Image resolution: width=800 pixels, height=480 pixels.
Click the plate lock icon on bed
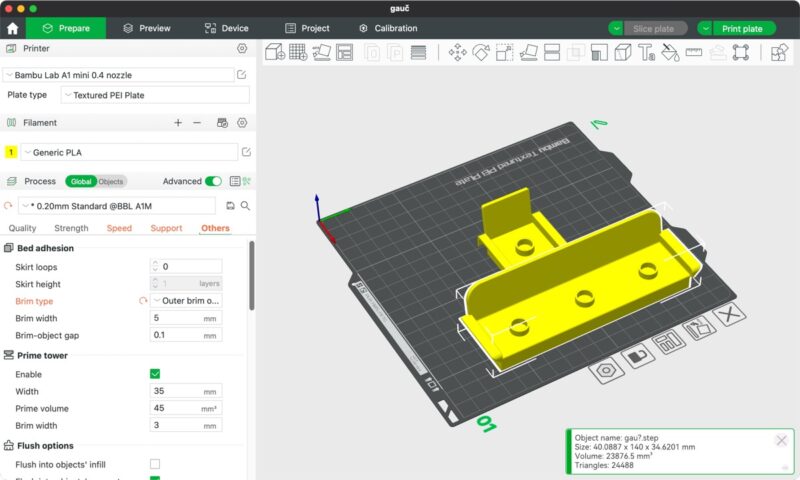(636, 358)
